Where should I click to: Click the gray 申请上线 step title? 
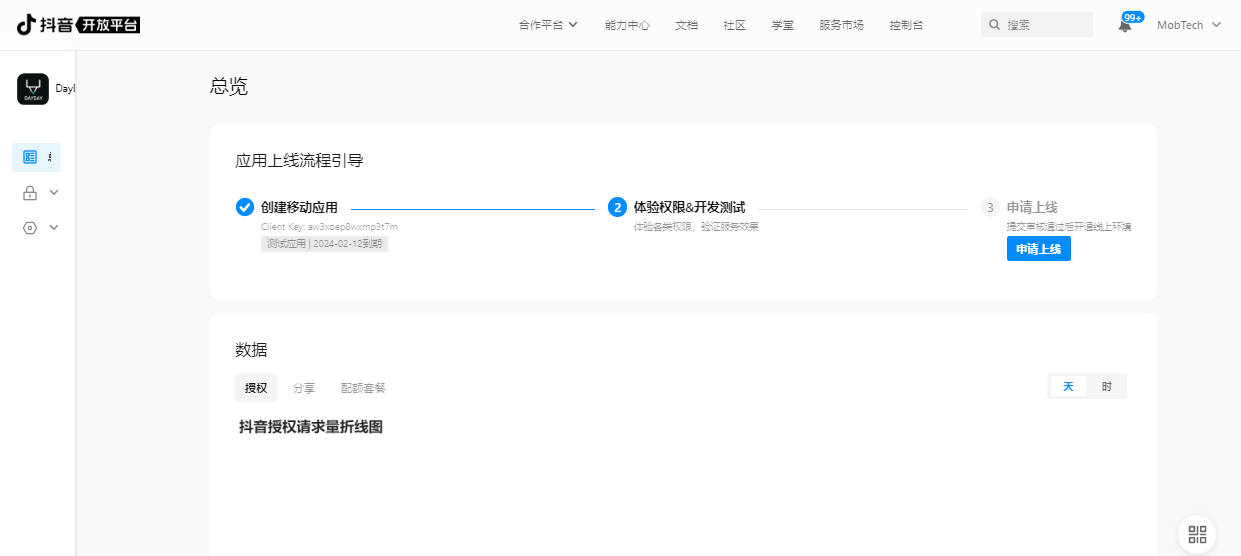[1032, 207]
